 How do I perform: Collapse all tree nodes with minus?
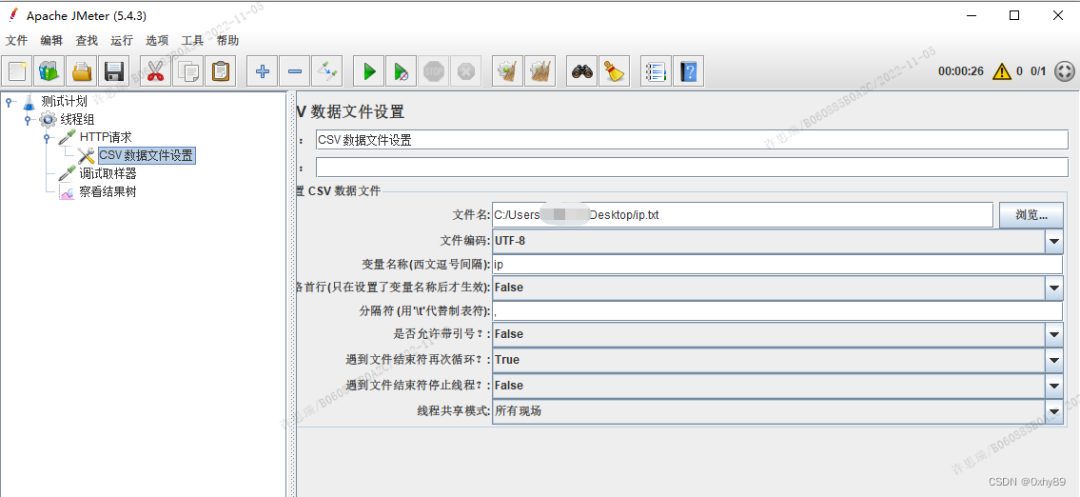point(294,71)
